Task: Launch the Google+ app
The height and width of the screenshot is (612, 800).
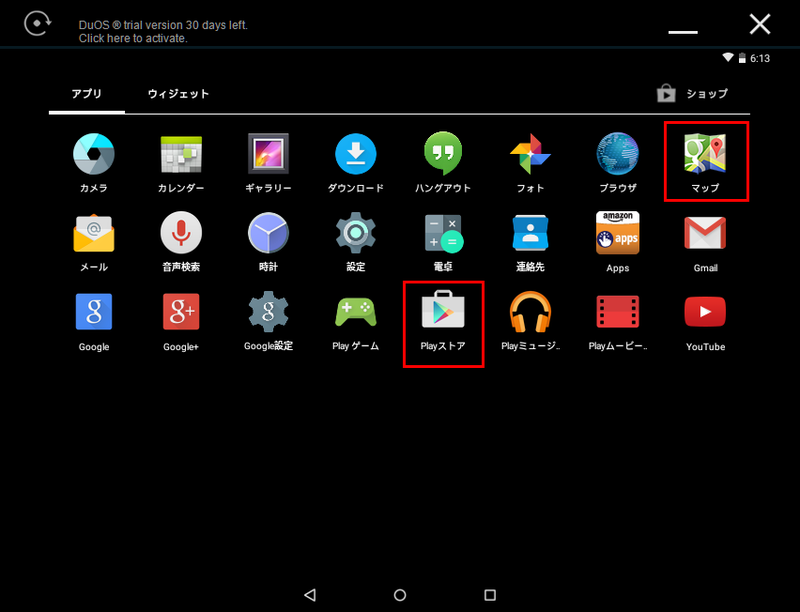Action: pos(181,322)
